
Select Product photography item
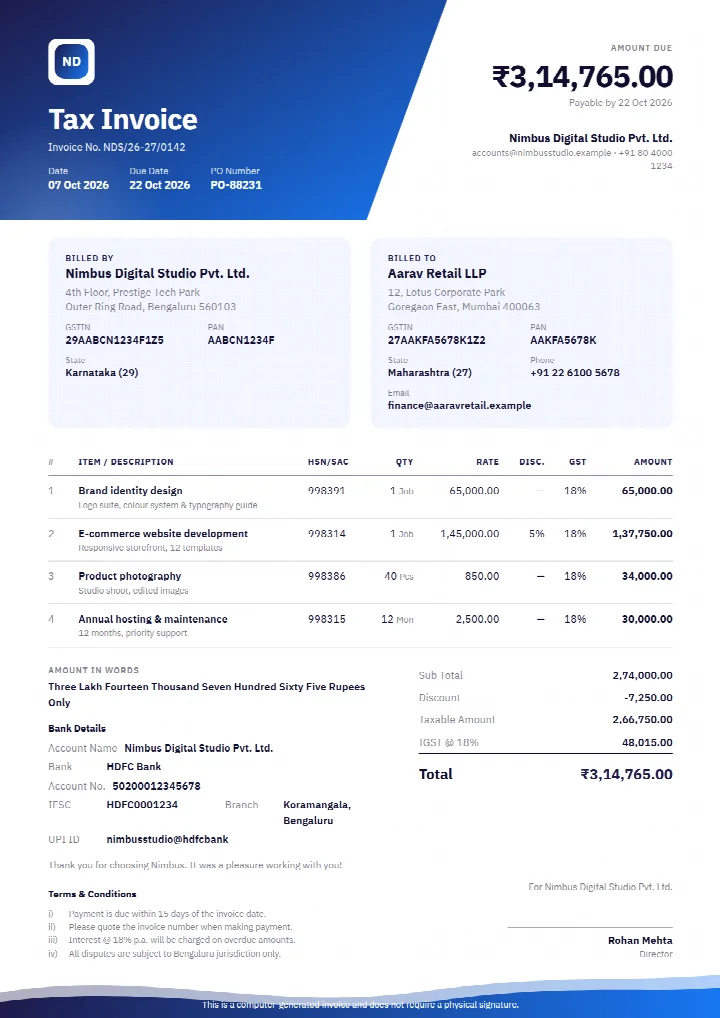tap(130, 576)
